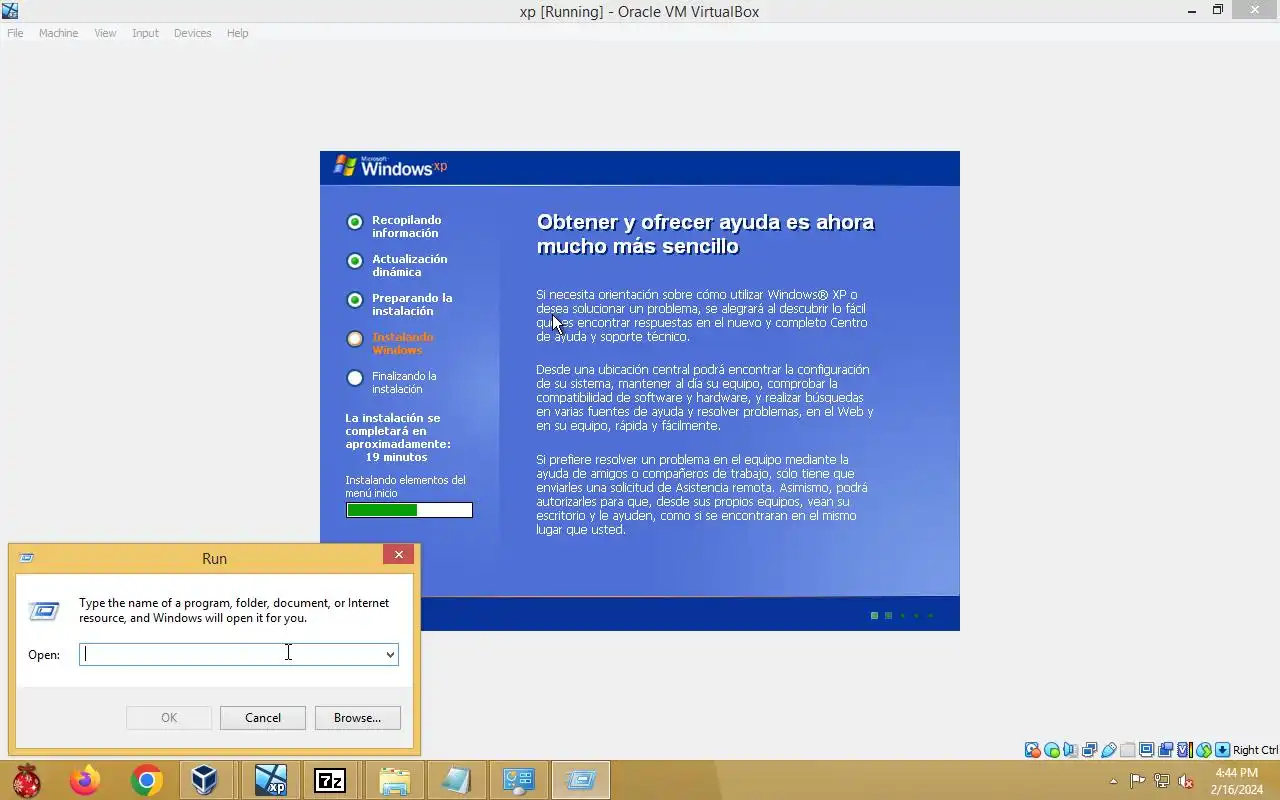
Task: Open the Help menu
Action: coord(237,33)
